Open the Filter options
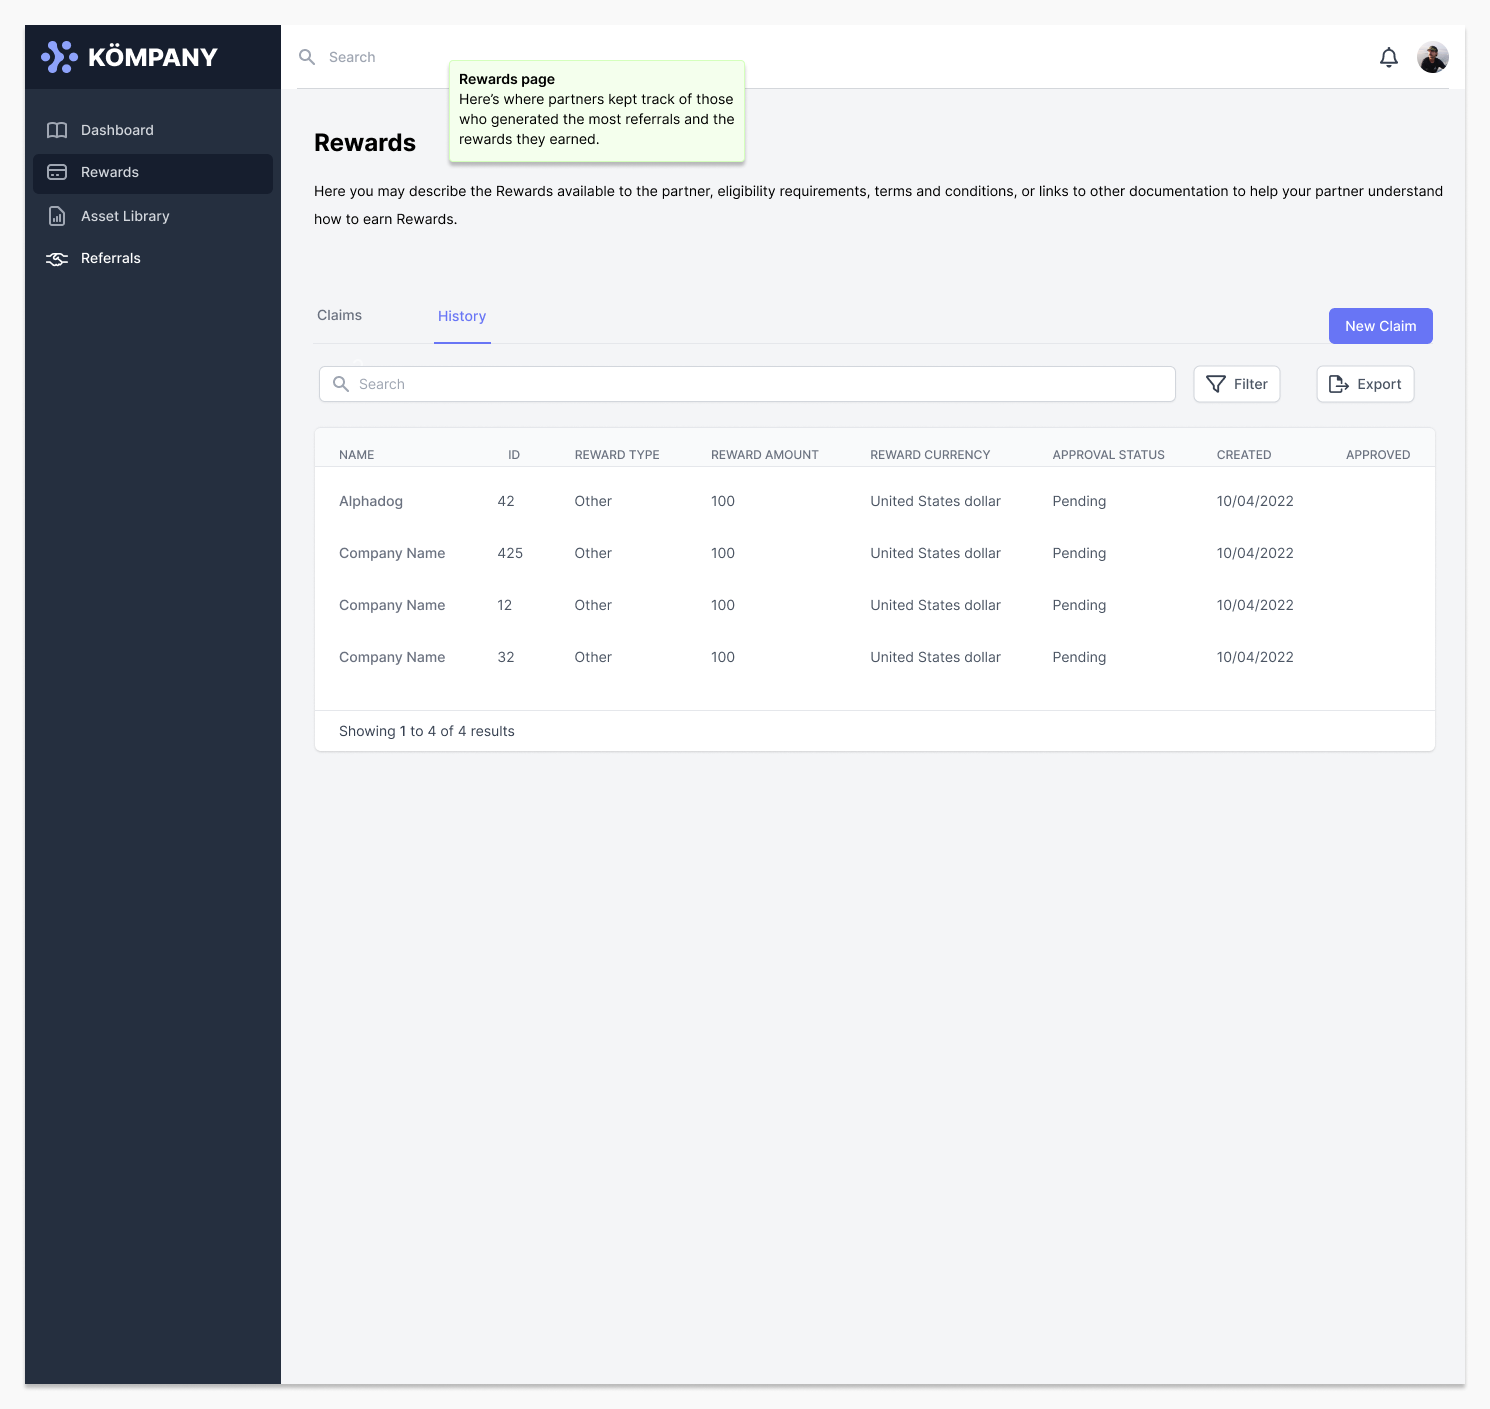Viewport: 1490px width, 1409px height. (x=1236, y=385)
